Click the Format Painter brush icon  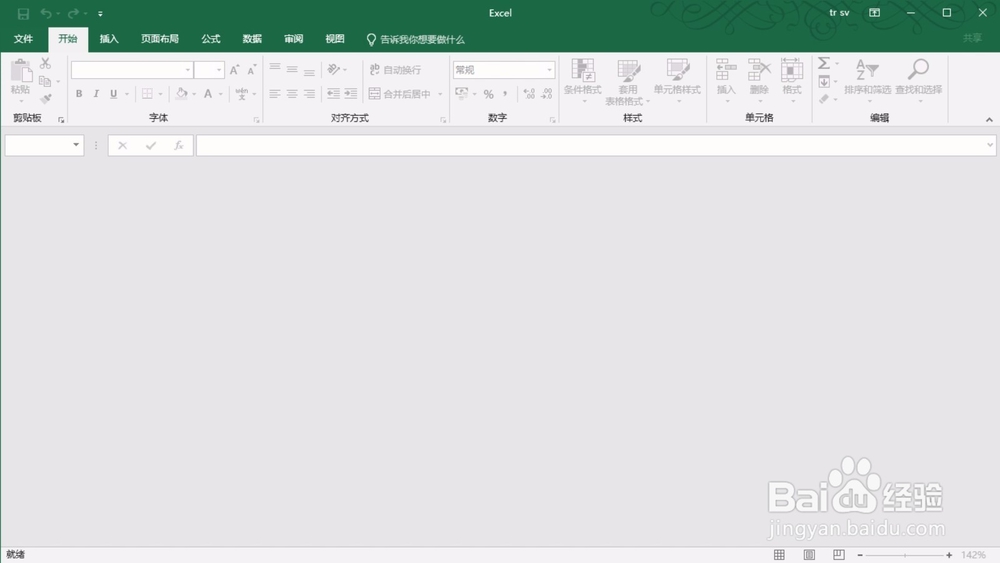coord(45,99)
